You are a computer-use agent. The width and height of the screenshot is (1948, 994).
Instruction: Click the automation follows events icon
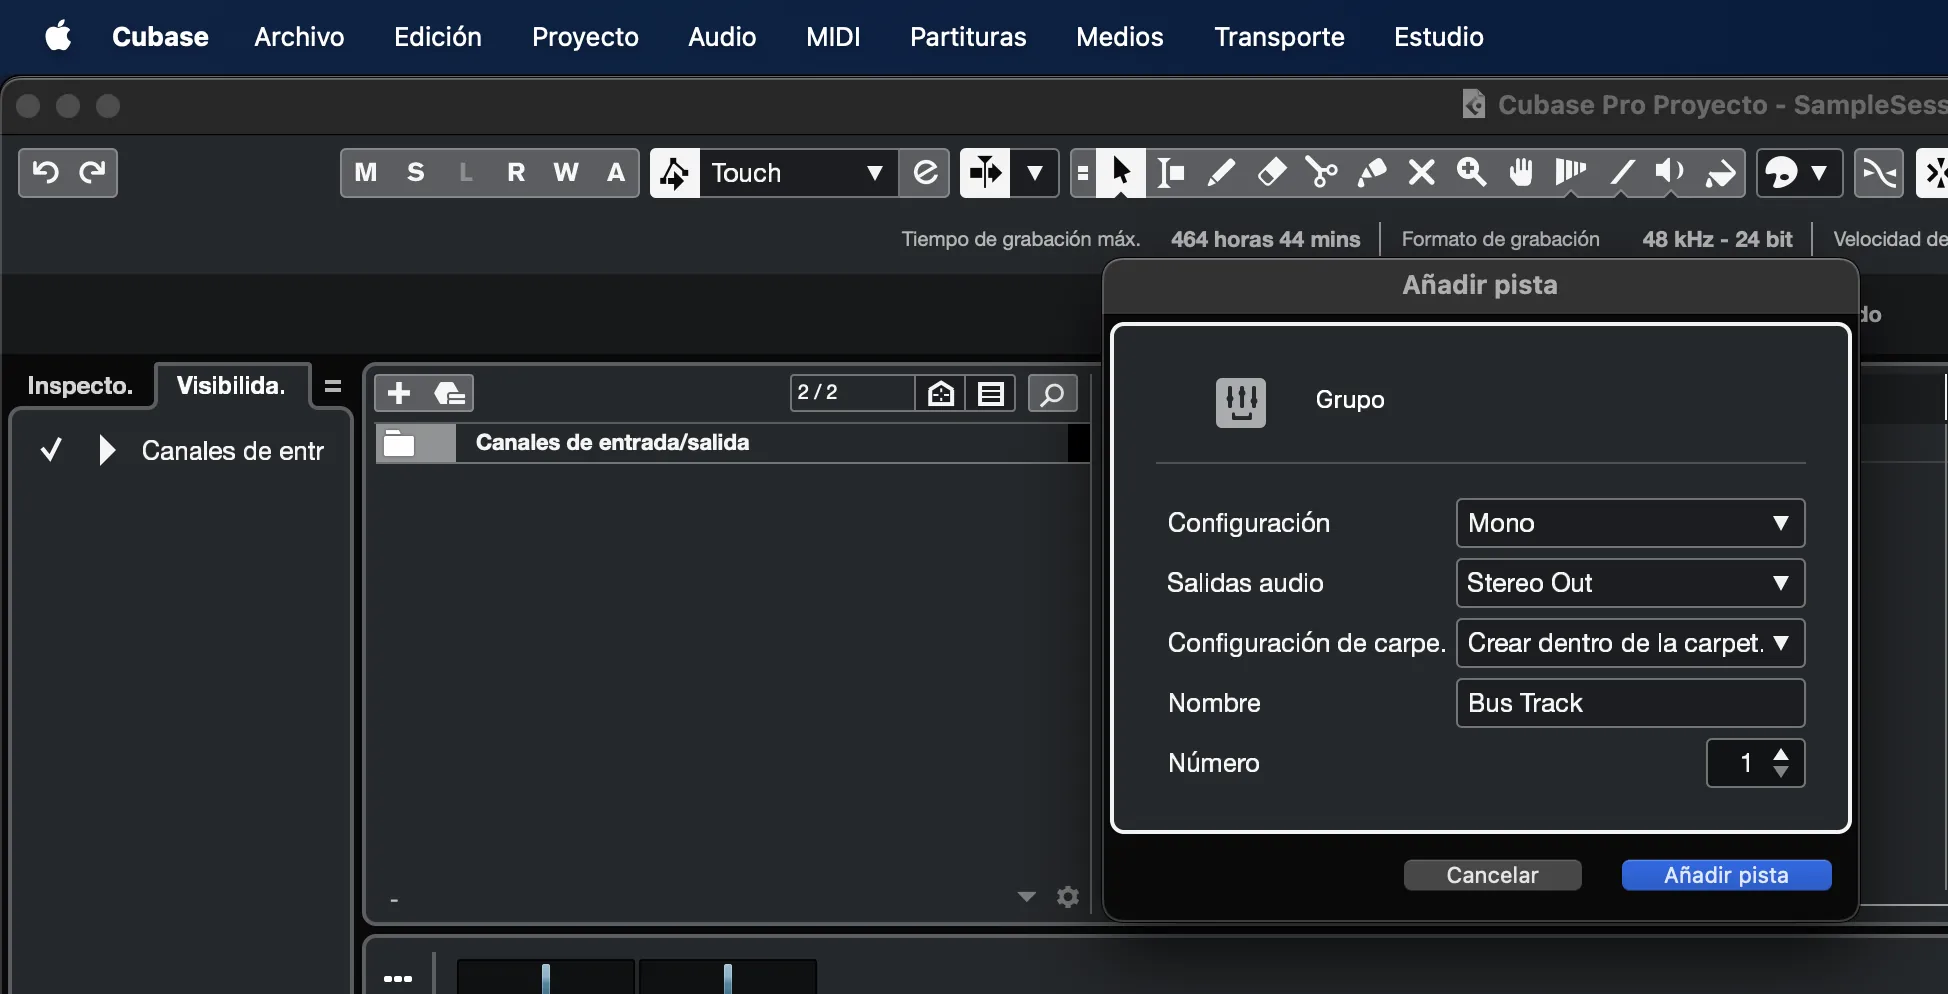675,173
